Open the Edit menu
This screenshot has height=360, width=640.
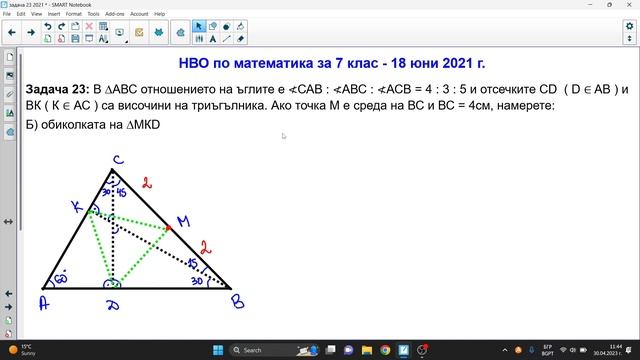(21, 14)
